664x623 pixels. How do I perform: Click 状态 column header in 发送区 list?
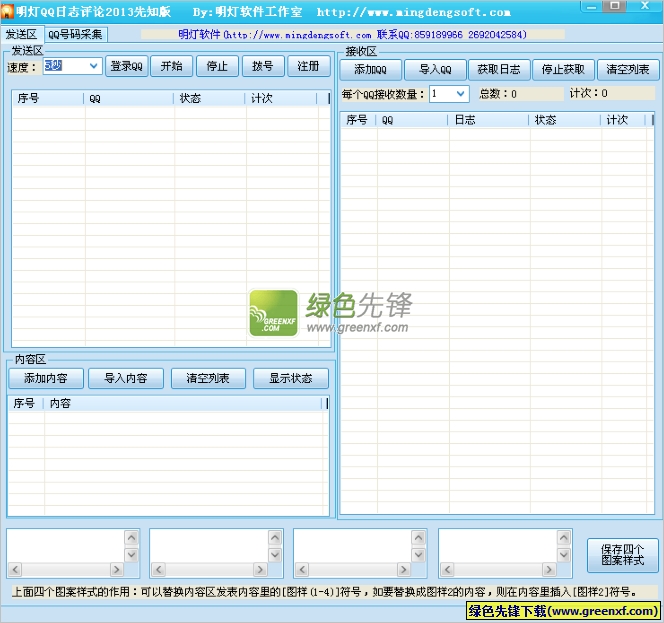tap(209, 99)
